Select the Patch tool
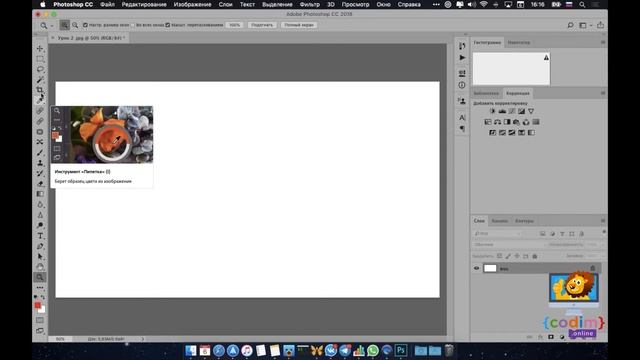The height and width of the screenshot is (360, 640). pyautogui.click(x=40, y=132)
